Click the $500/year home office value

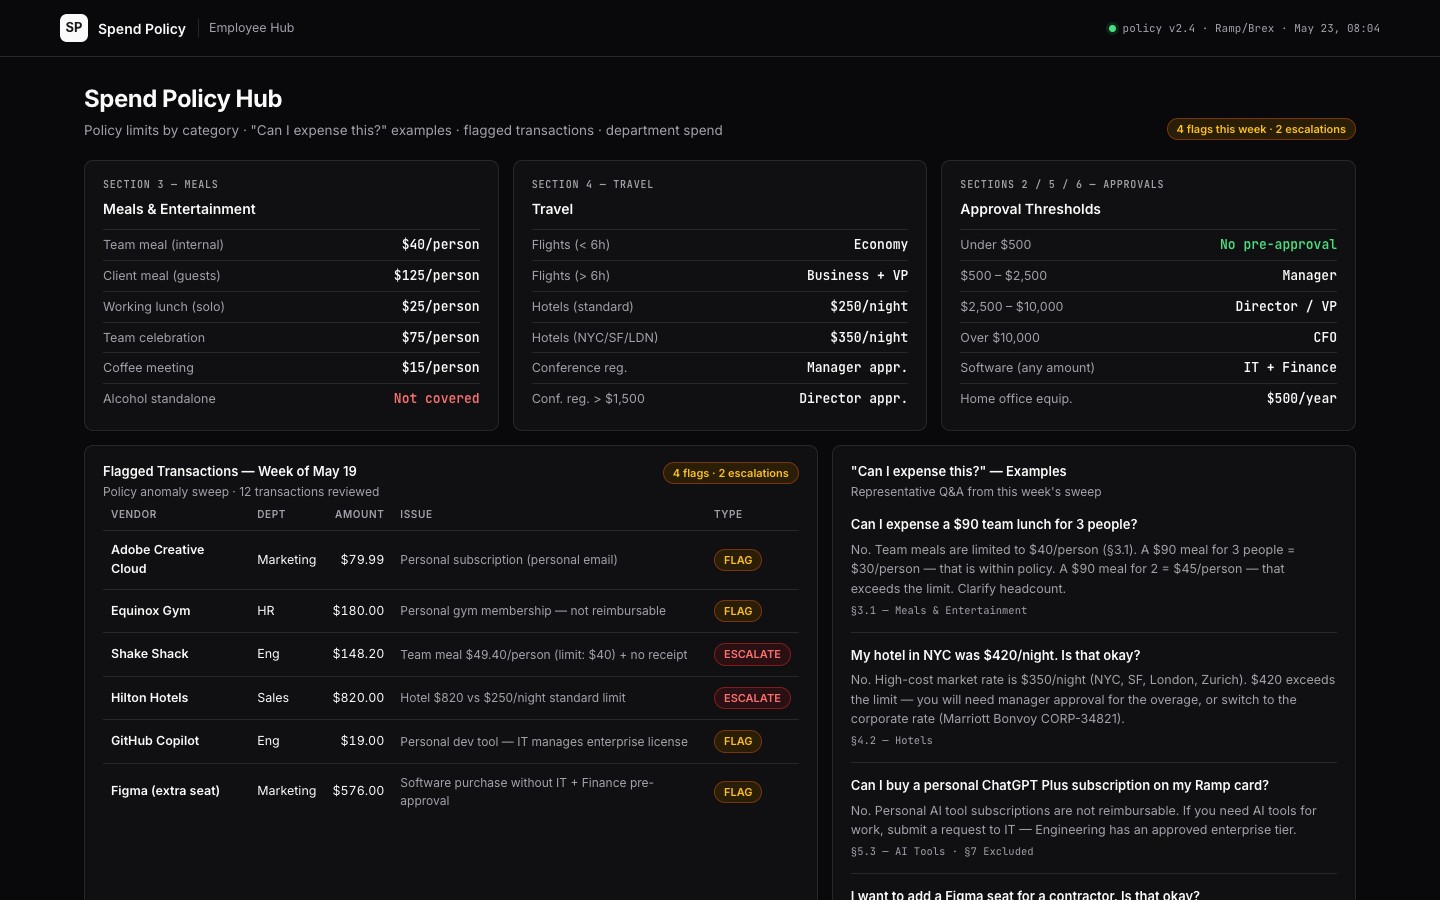(x=1301, y=399)
